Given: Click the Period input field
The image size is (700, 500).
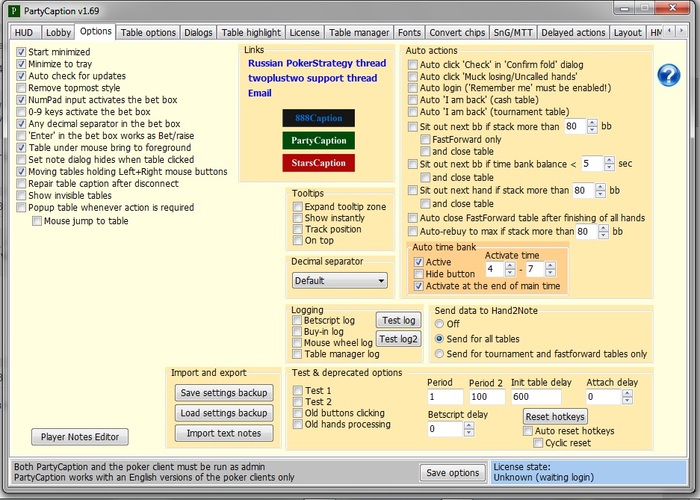Looking at the screenshot, I should click(445, 396).
